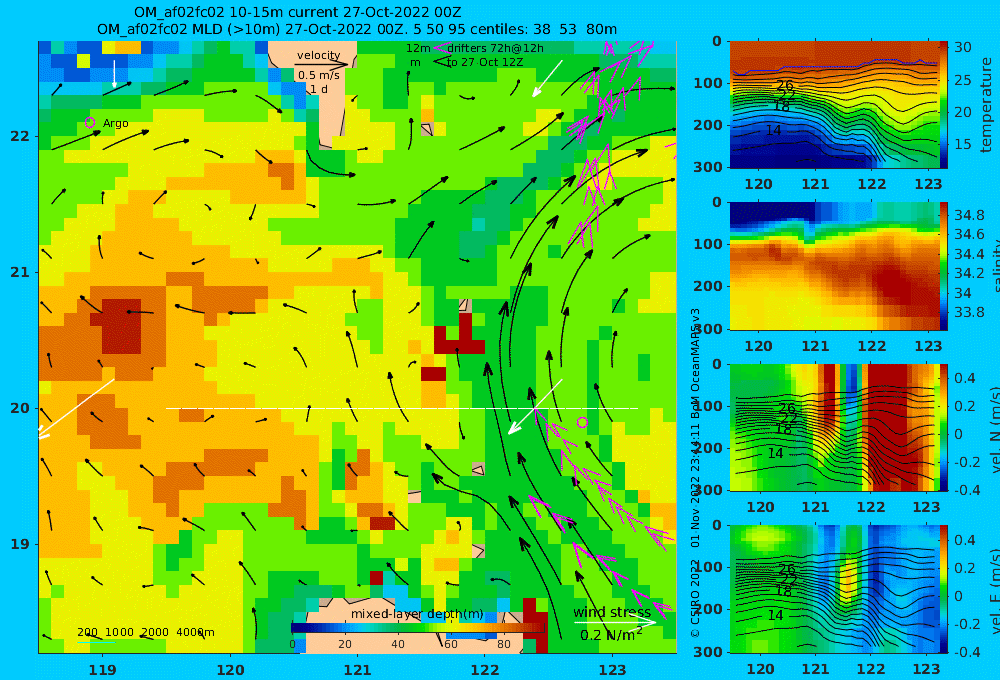Click the white dashed transect line at 20°N
Screen dimensions: 1000x680
pos(402,408)
